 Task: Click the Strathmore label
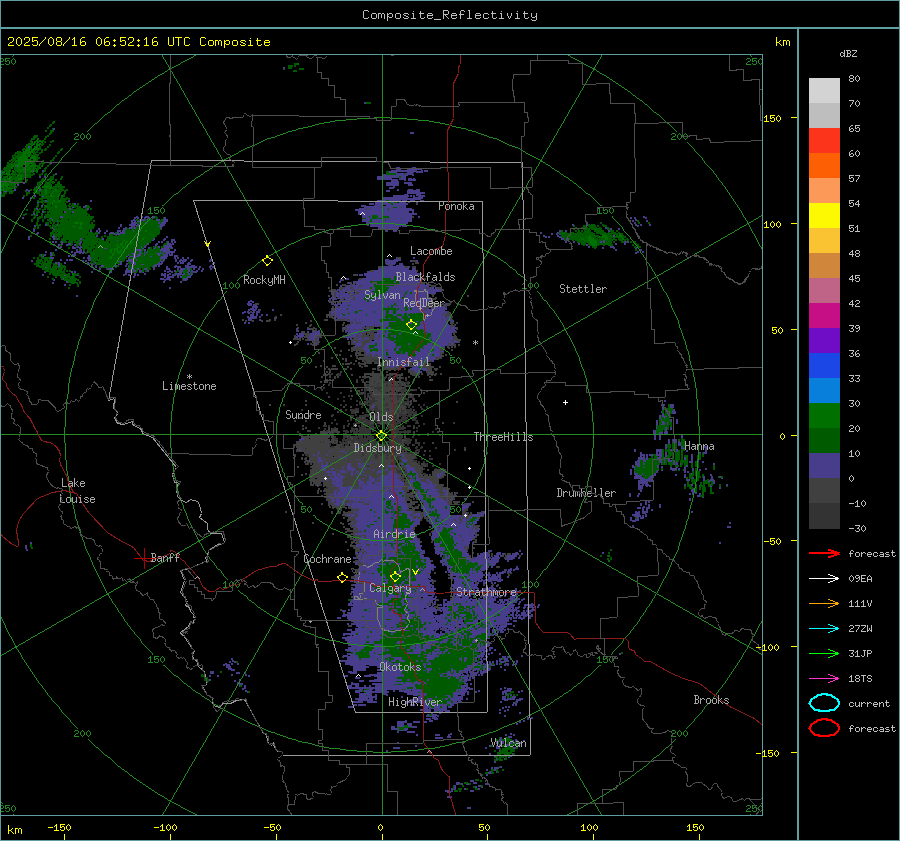click(x=487, y=592)
